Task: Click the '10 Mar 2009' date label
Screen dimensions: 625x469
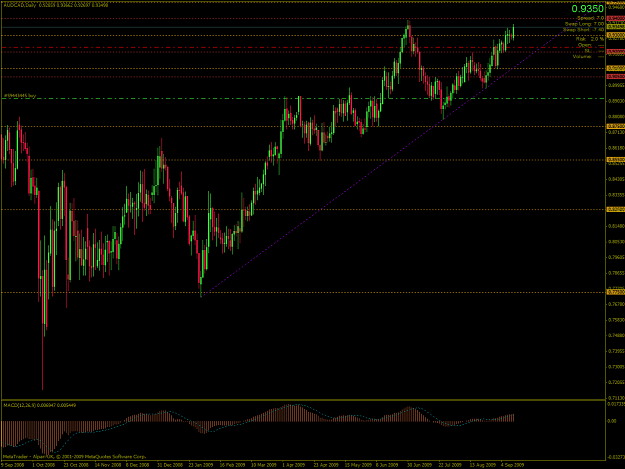Action: pos(263,465)
